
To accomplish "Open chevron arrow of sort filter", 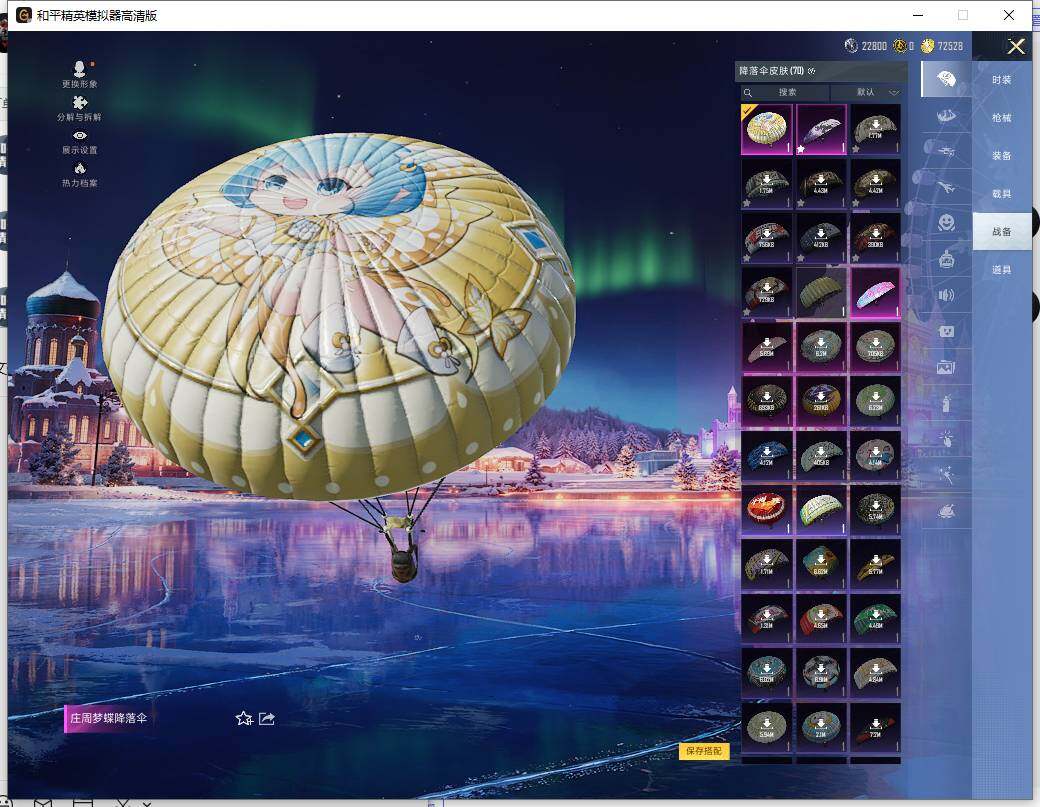I will click(893, 93).
